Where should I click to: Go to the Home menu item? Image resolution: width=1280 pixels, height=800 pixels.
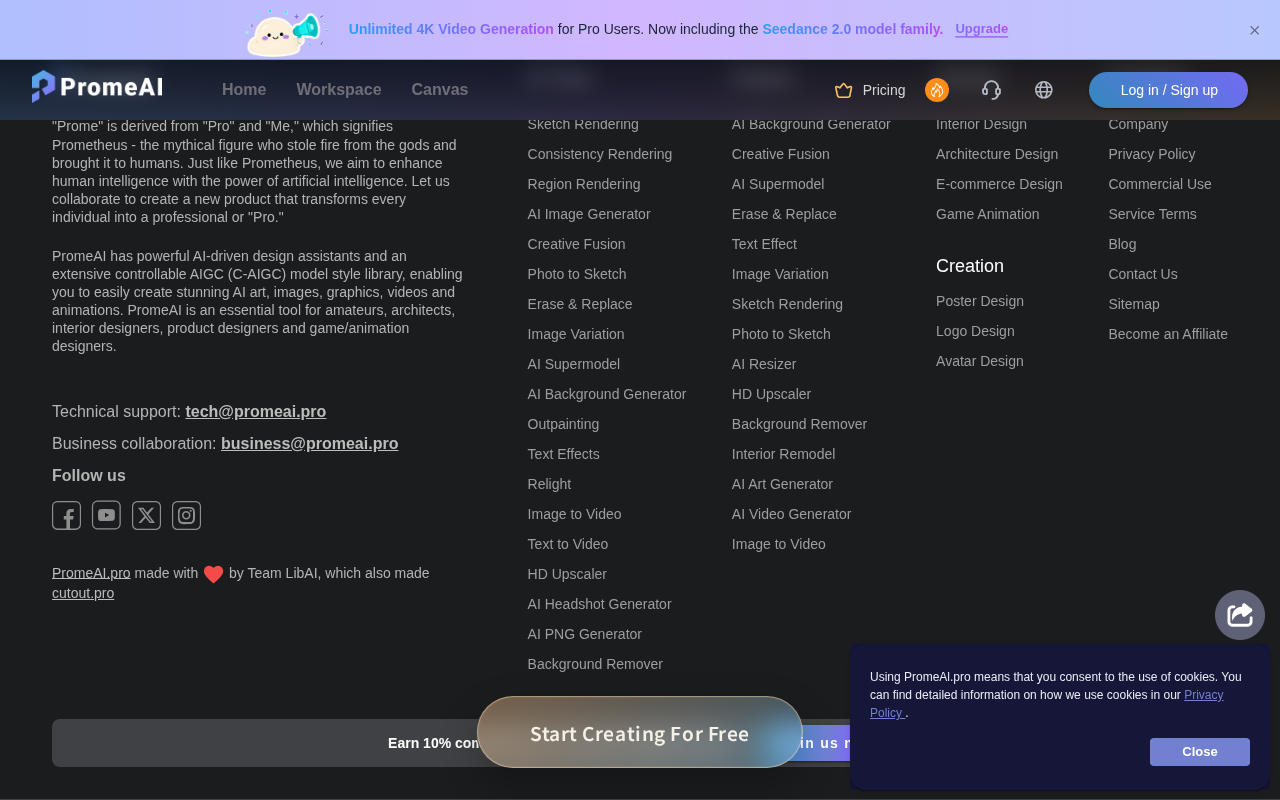pyautogui.click(x=244, y=90)
